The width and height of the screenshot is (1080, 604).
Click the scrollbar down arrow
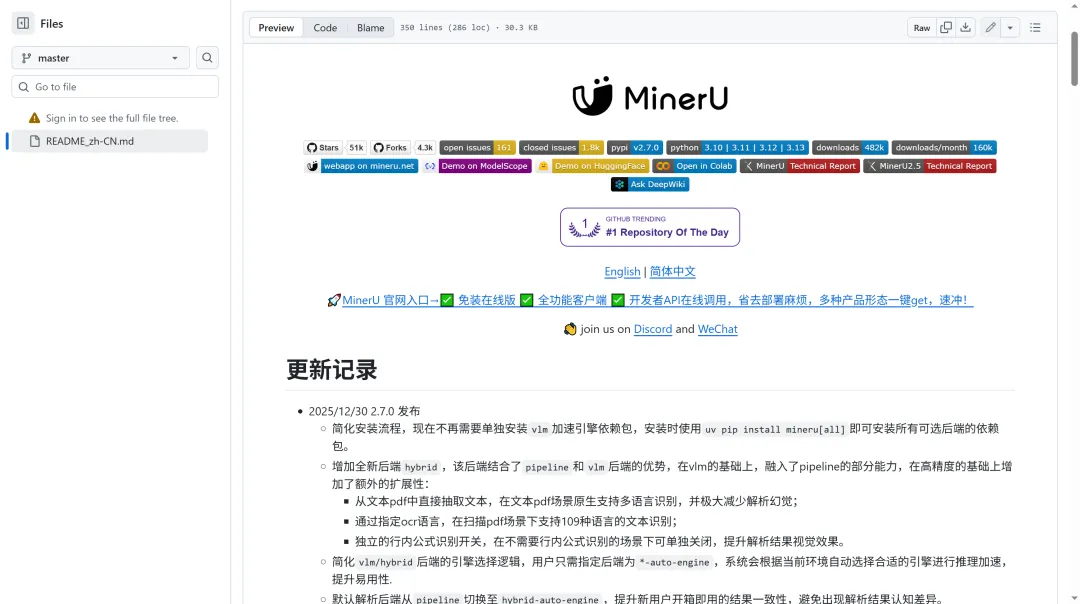1074,598
